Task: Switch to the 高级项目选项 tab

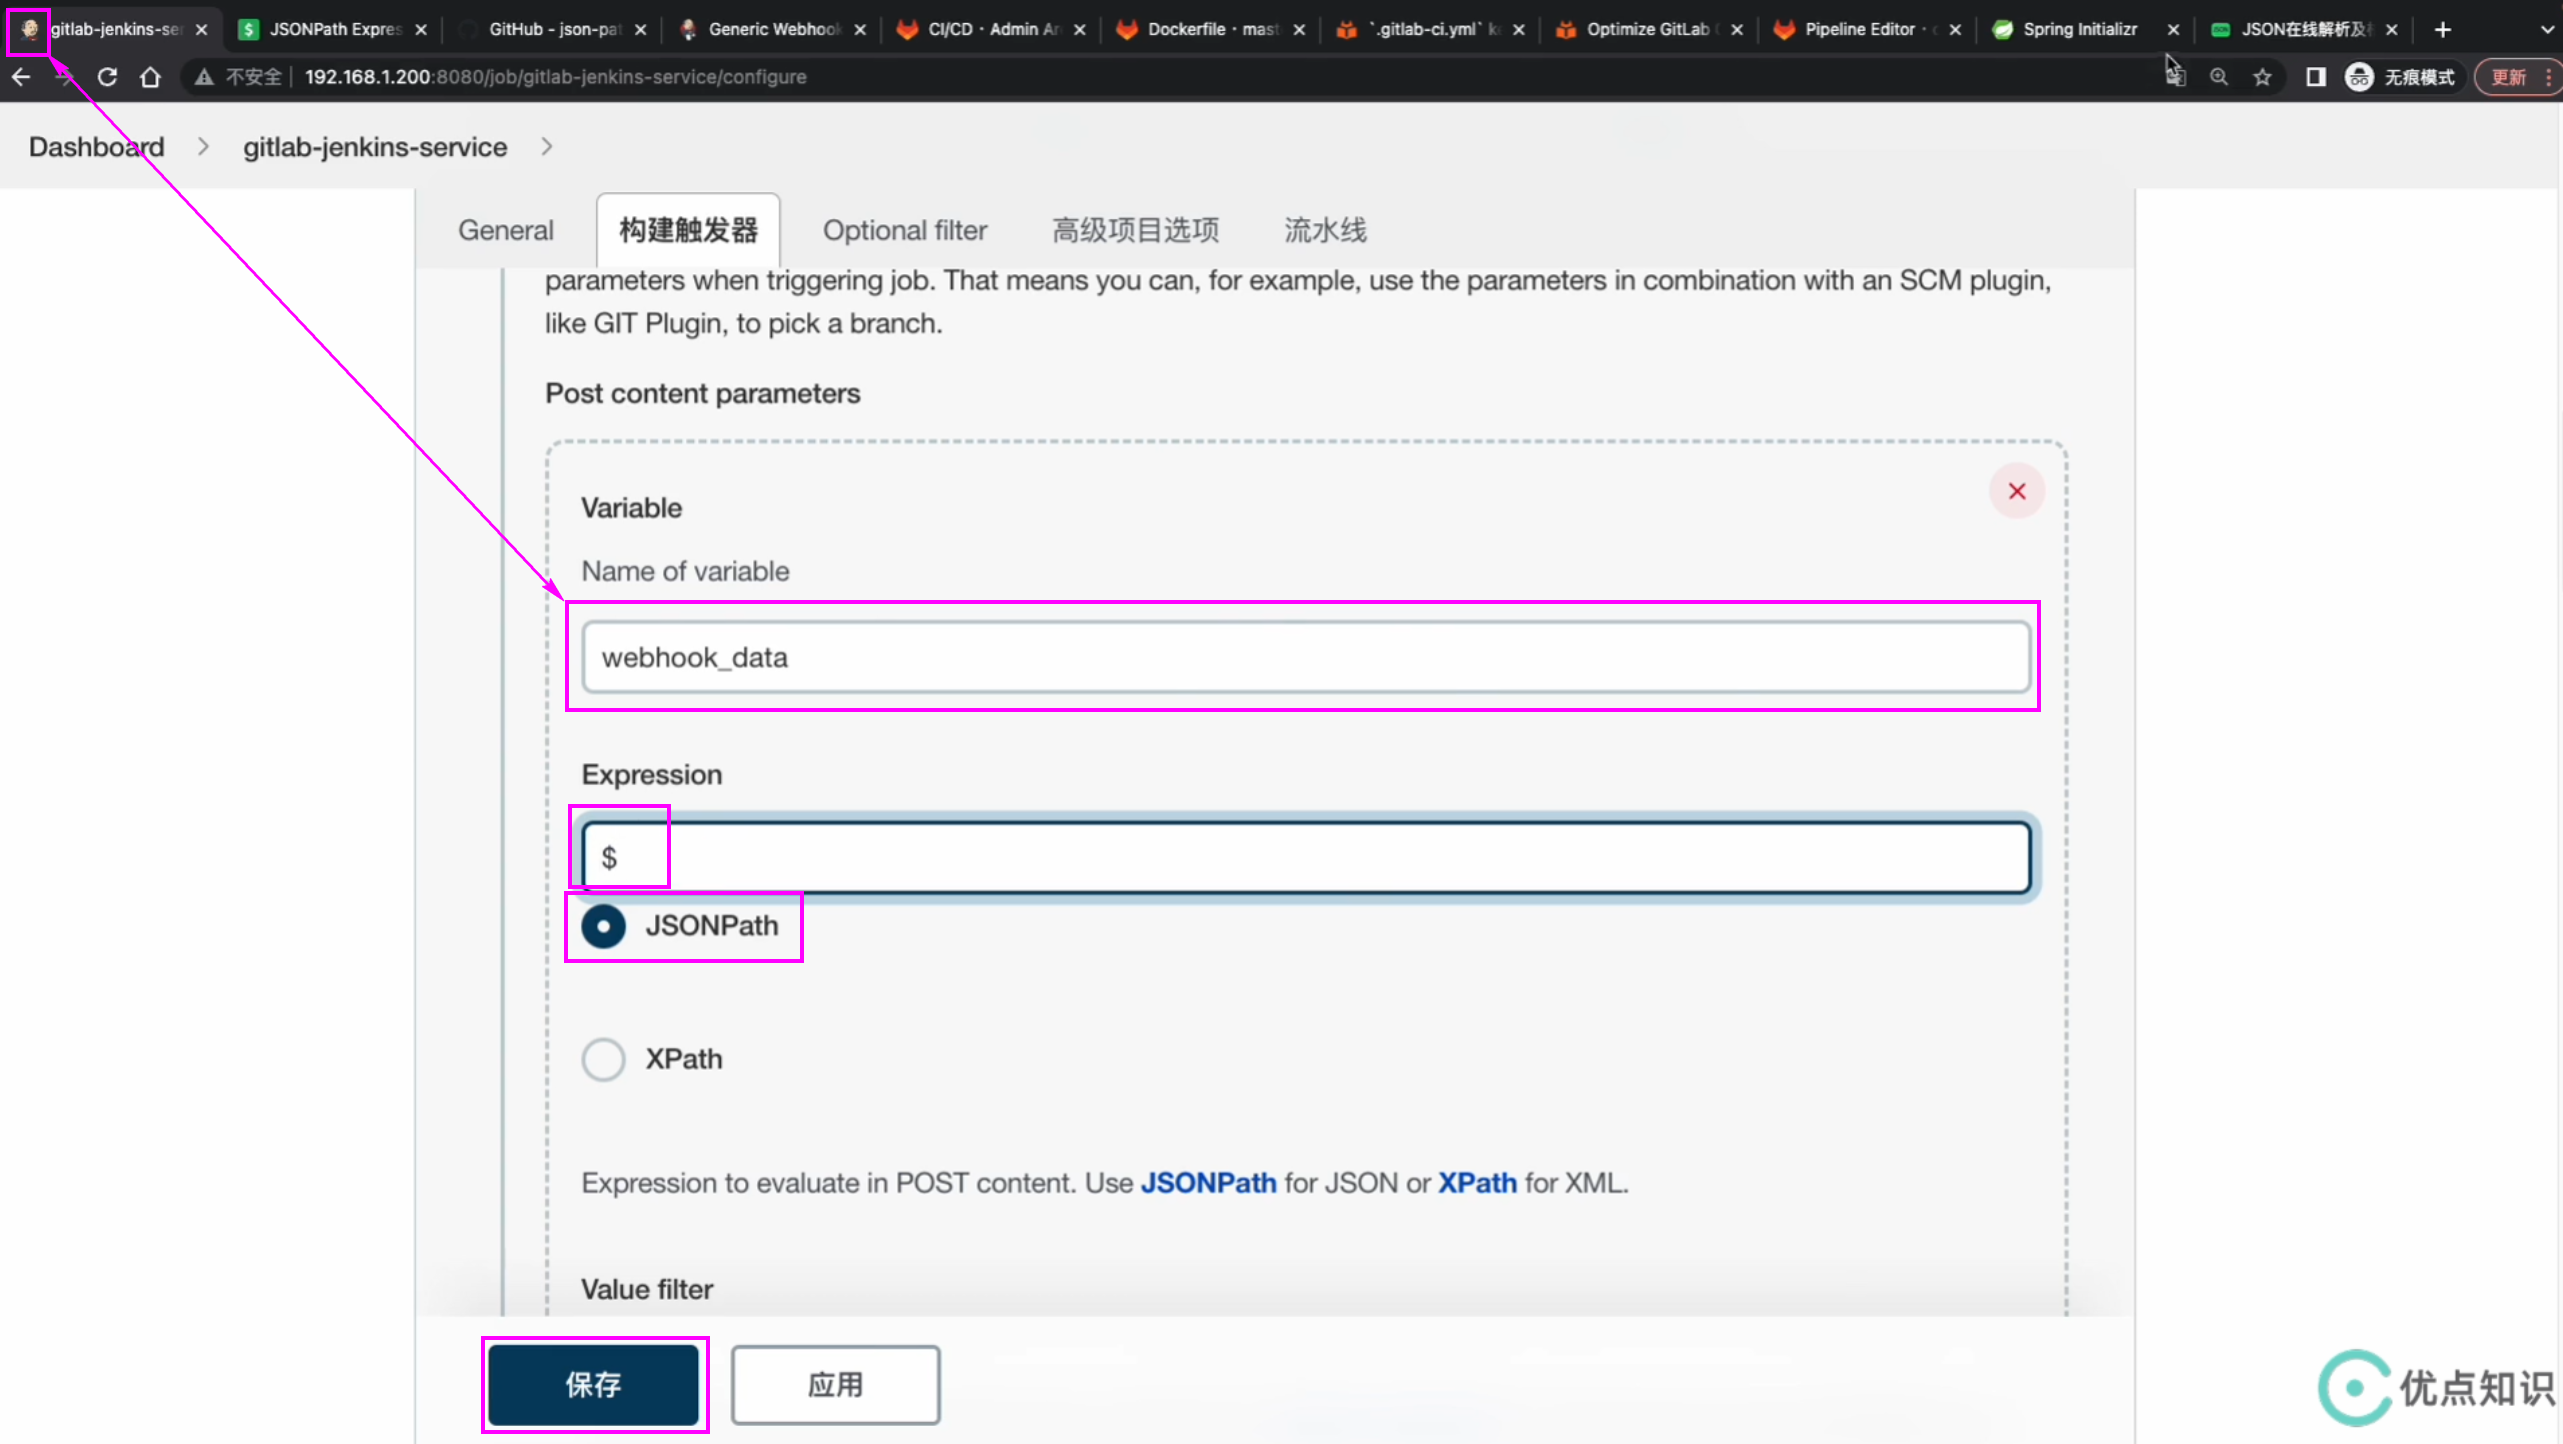Action: [x=1136, y=230]
